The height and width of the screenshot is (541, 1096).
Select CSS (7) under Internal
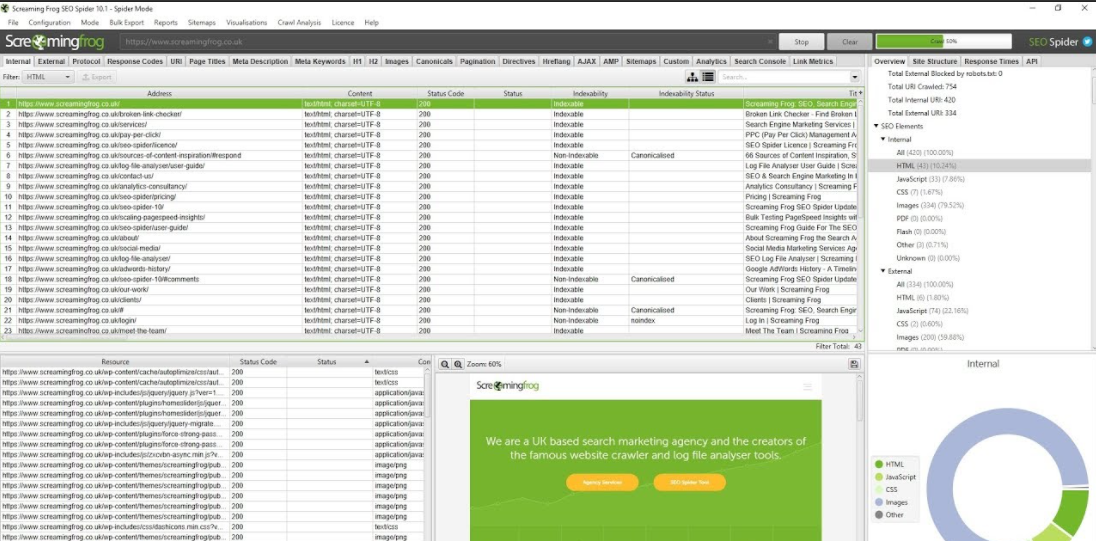[x=919, y=192]
